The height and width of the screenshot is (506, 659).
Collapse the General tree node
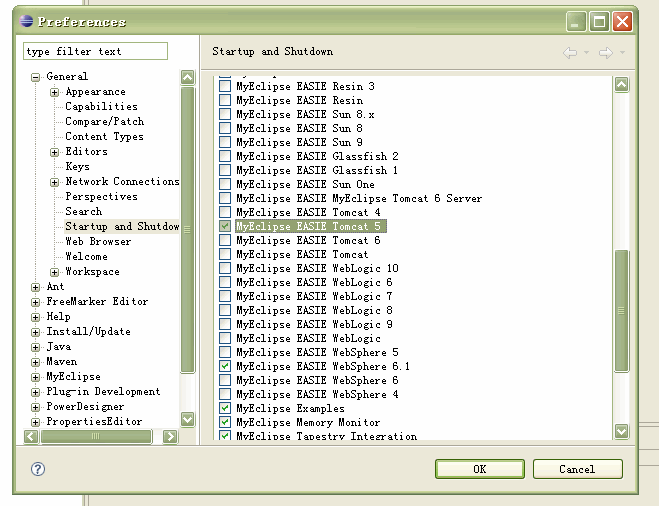(35, 77)
